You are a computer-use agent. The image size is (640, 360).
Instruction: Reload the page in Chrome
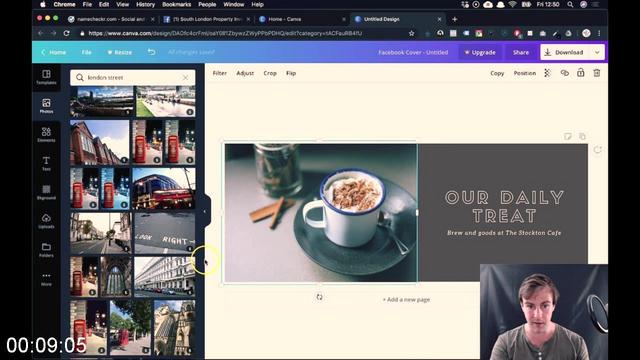click(67, 33)
